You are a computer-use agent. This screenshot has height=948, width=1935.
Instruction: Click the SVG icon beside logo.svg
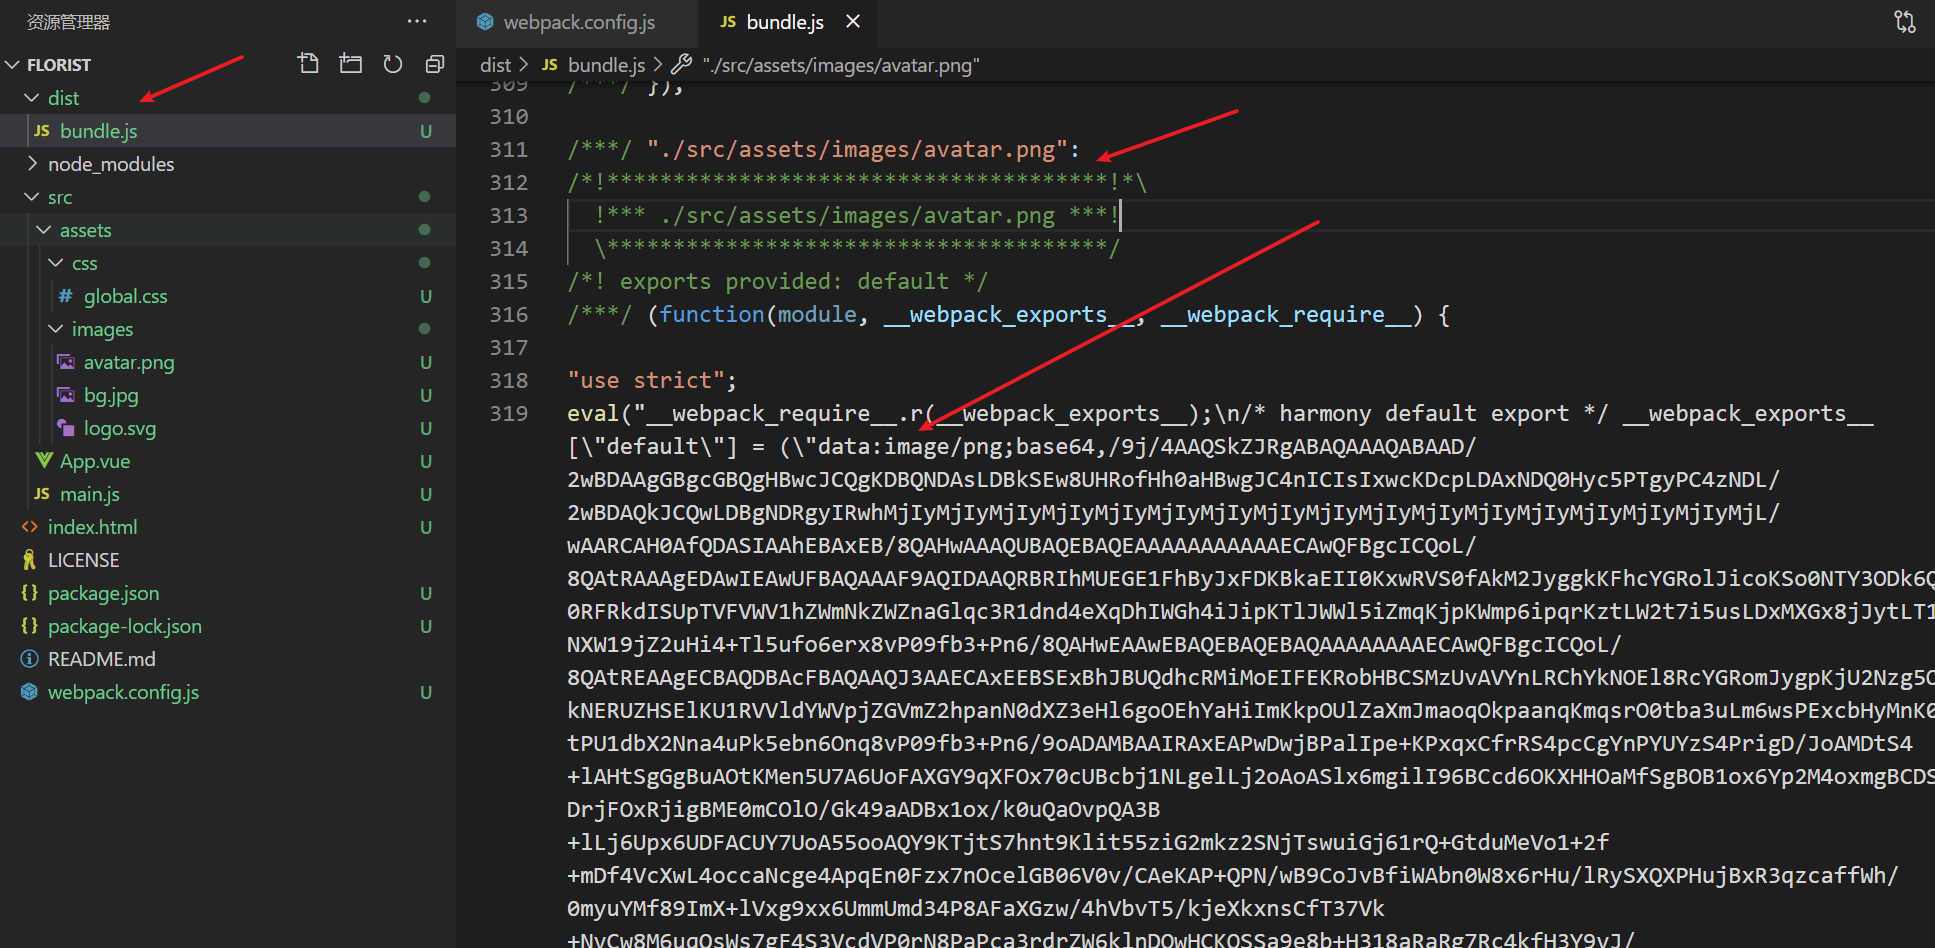click(66, 428)
